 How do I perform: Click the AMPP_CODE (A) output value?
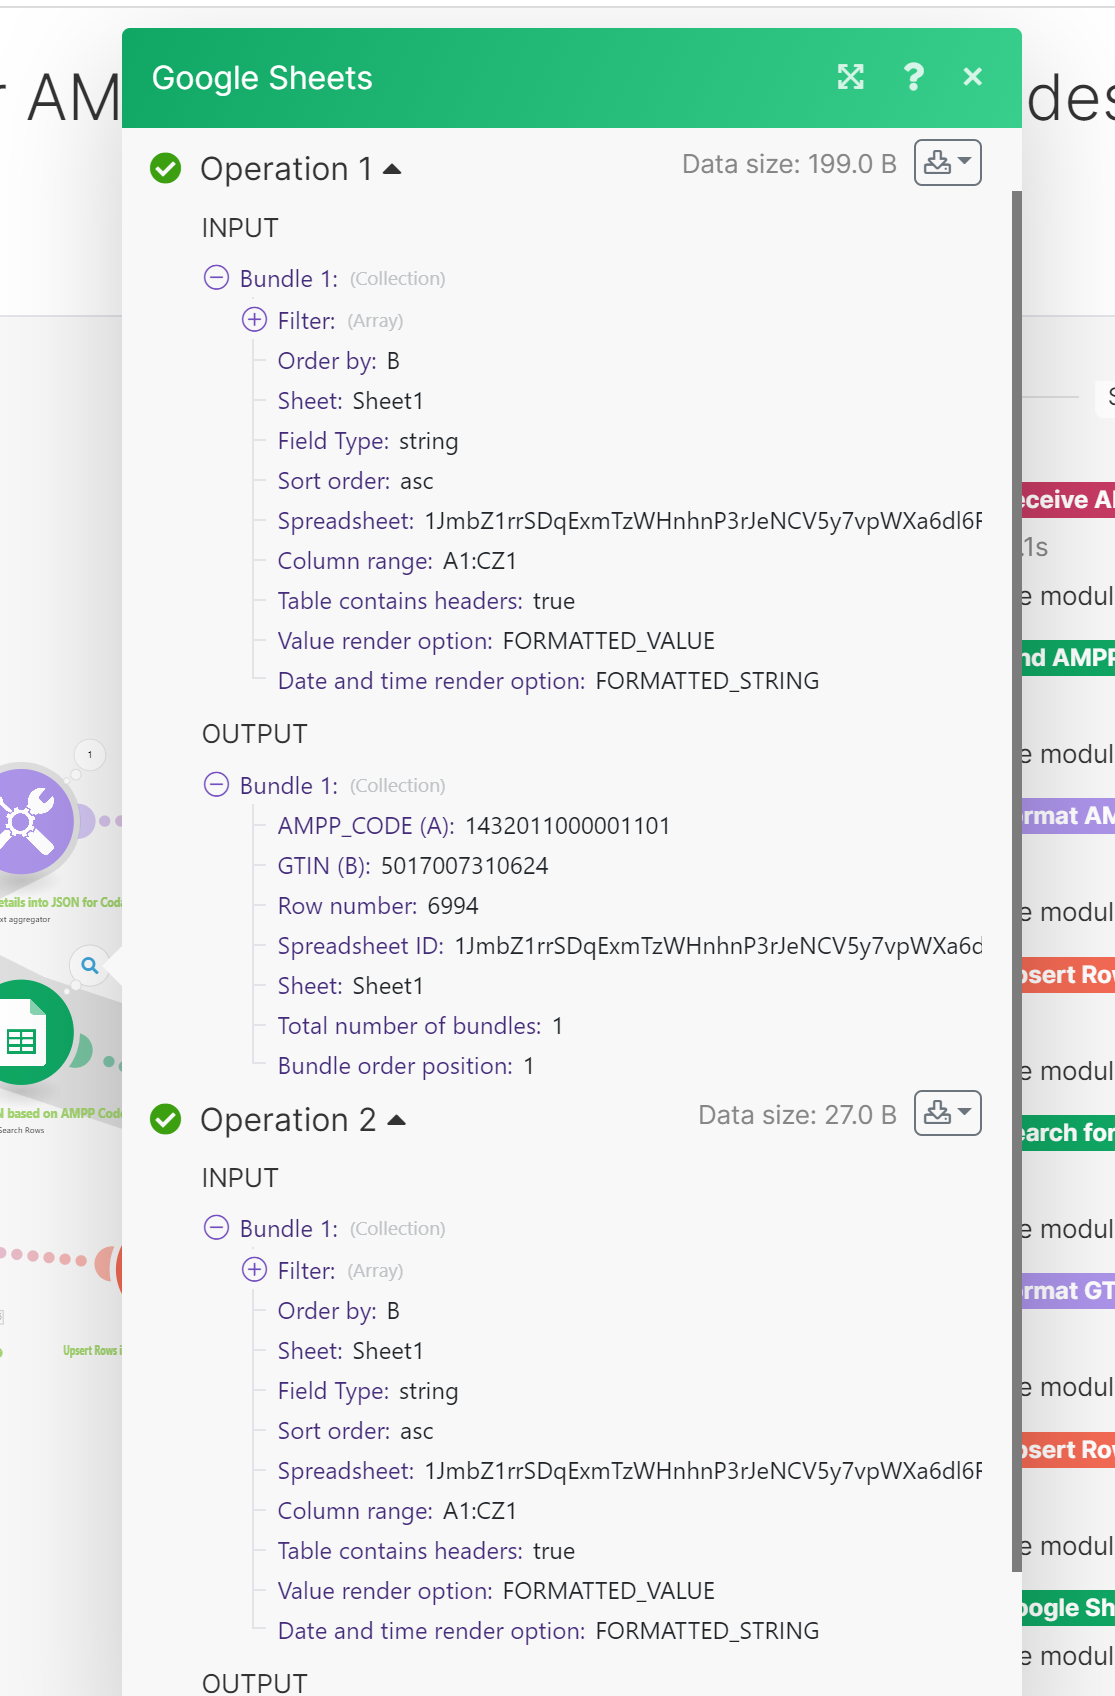tap(567, 826)
